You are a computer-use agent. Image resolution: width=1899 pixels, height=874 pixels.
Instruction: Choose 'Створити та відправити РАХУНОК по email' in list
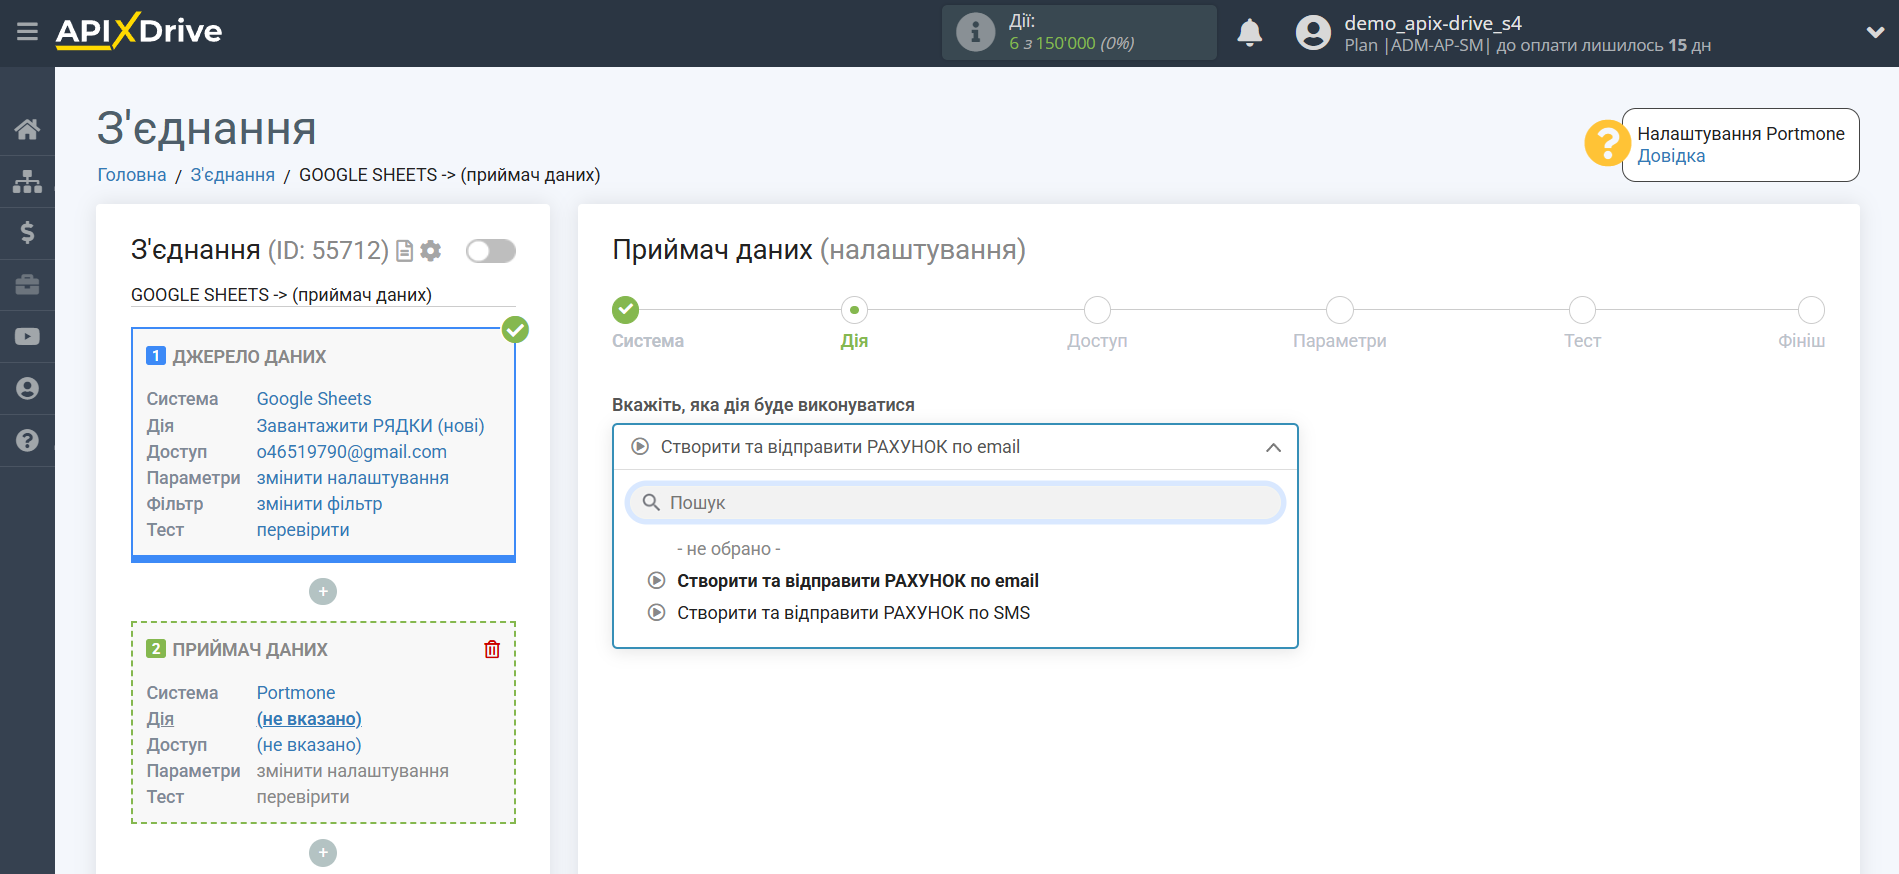(857, 581)
